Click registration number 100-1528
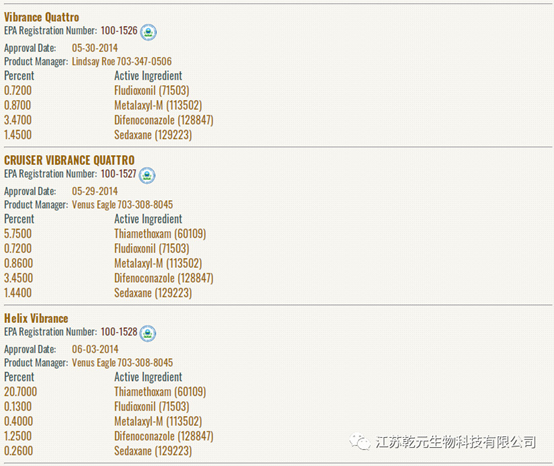554x466 pixels. tap(119, 332)
